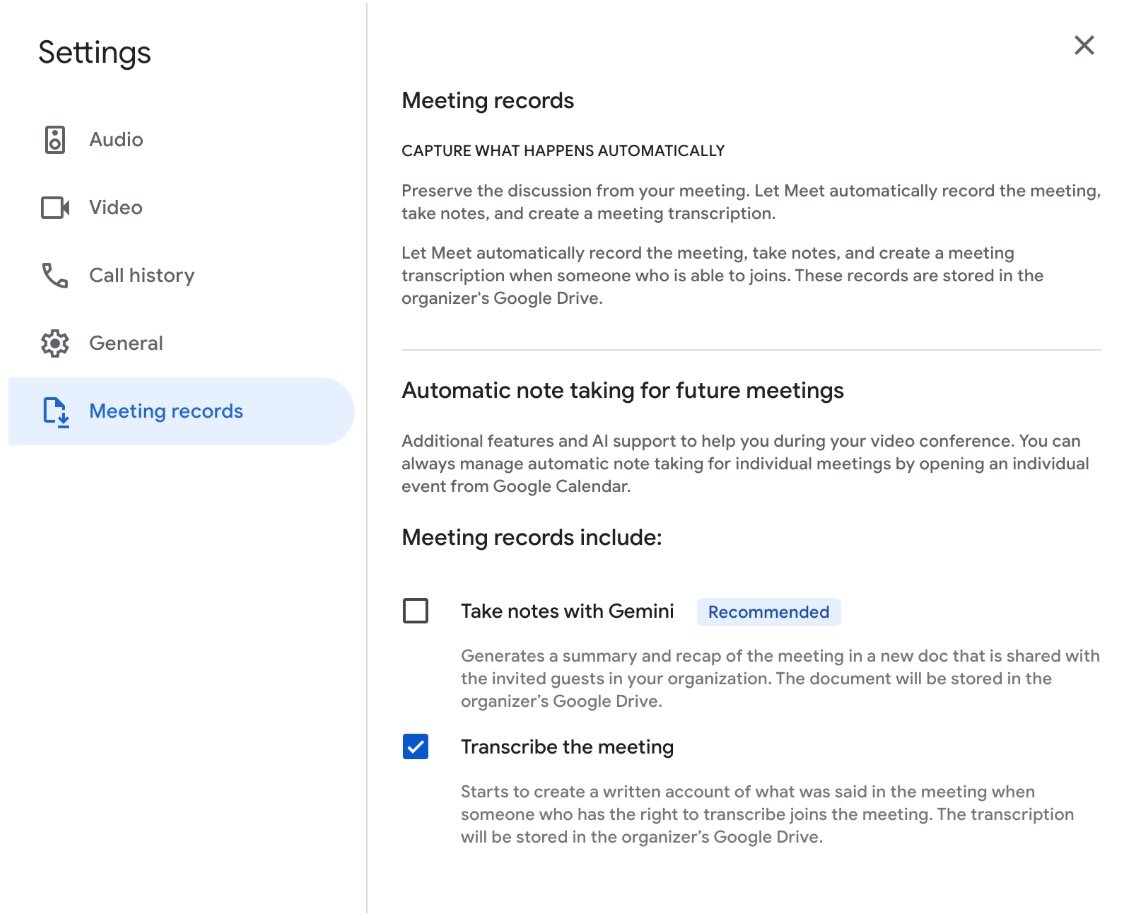Click the Meeting records document icon
The height and width of the screenshot is (918, 1128).
55,412
